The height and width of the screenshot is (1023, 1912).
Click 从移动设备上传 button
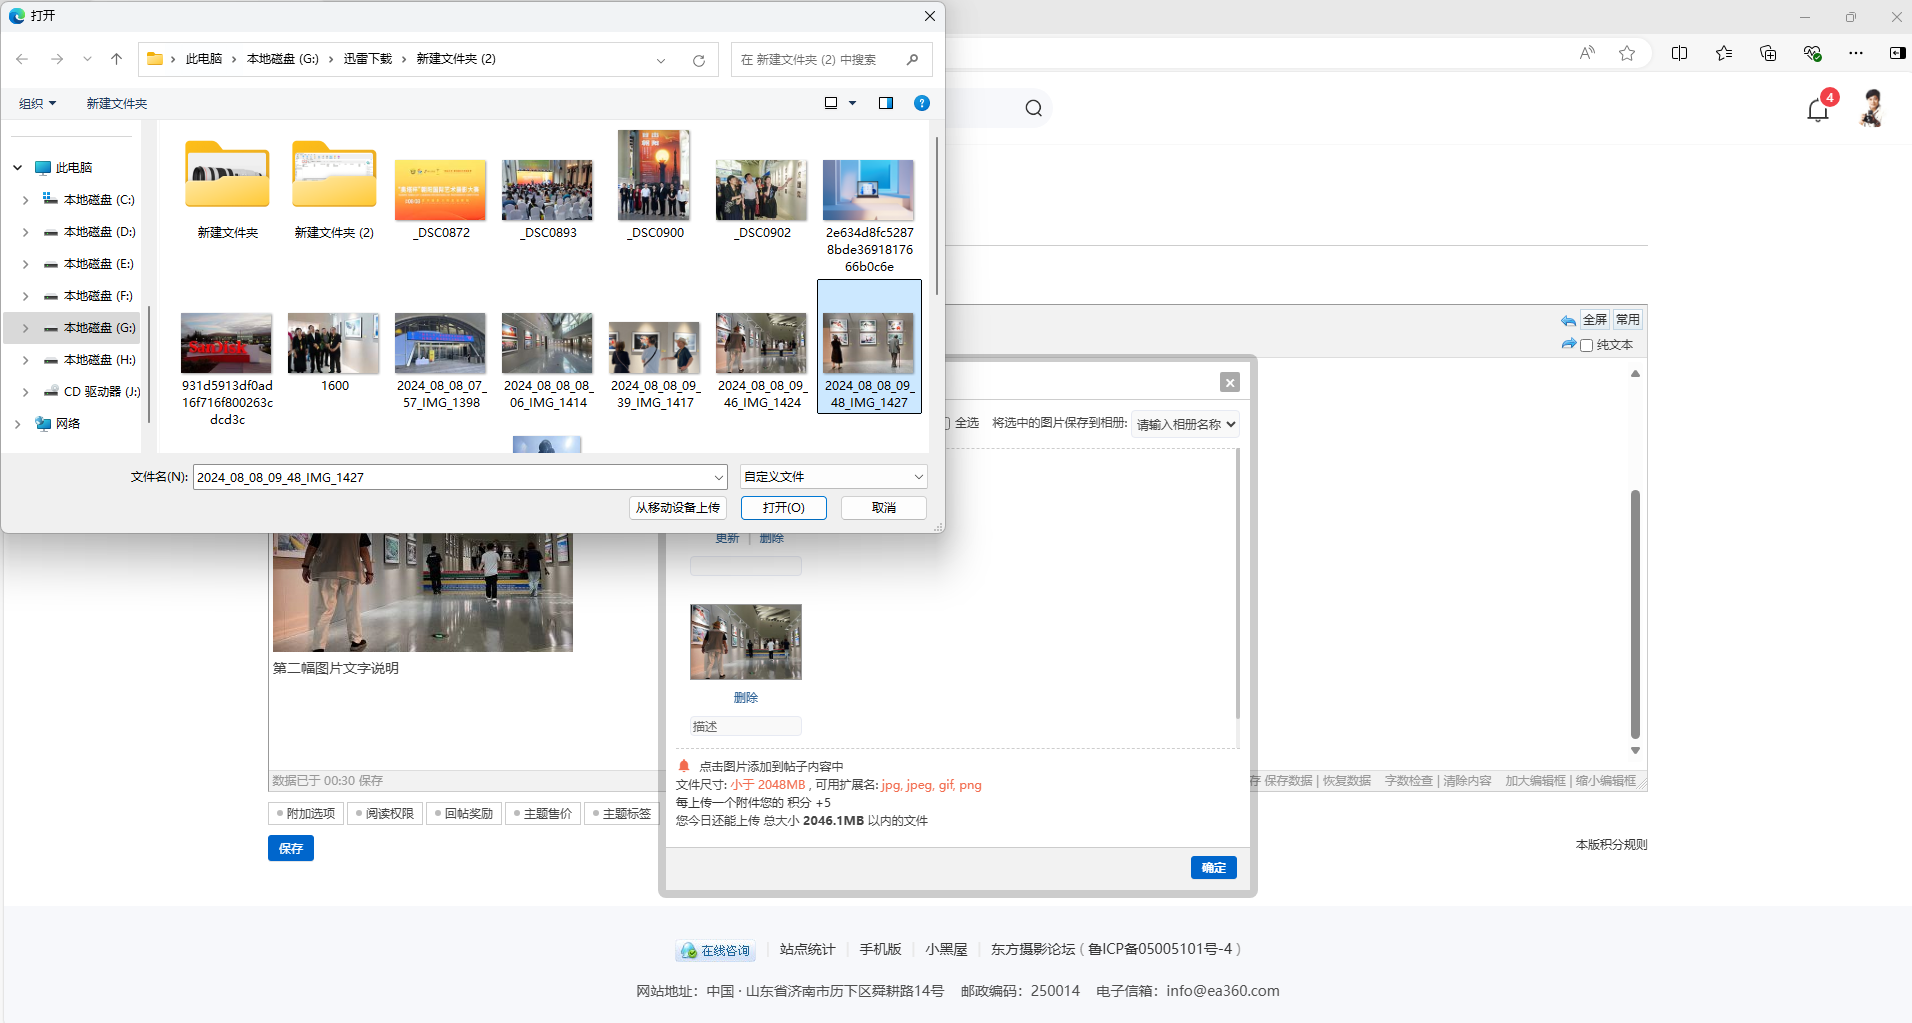tap(677, 508)
